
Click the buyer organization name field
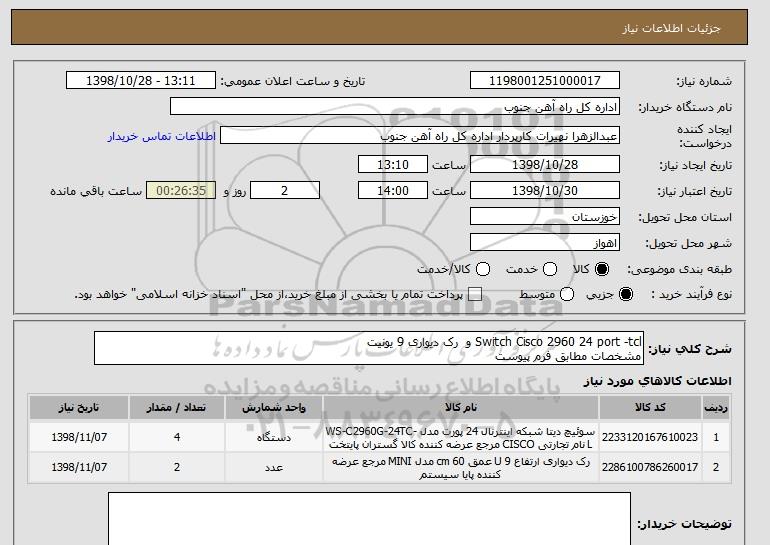coord(395,107)
